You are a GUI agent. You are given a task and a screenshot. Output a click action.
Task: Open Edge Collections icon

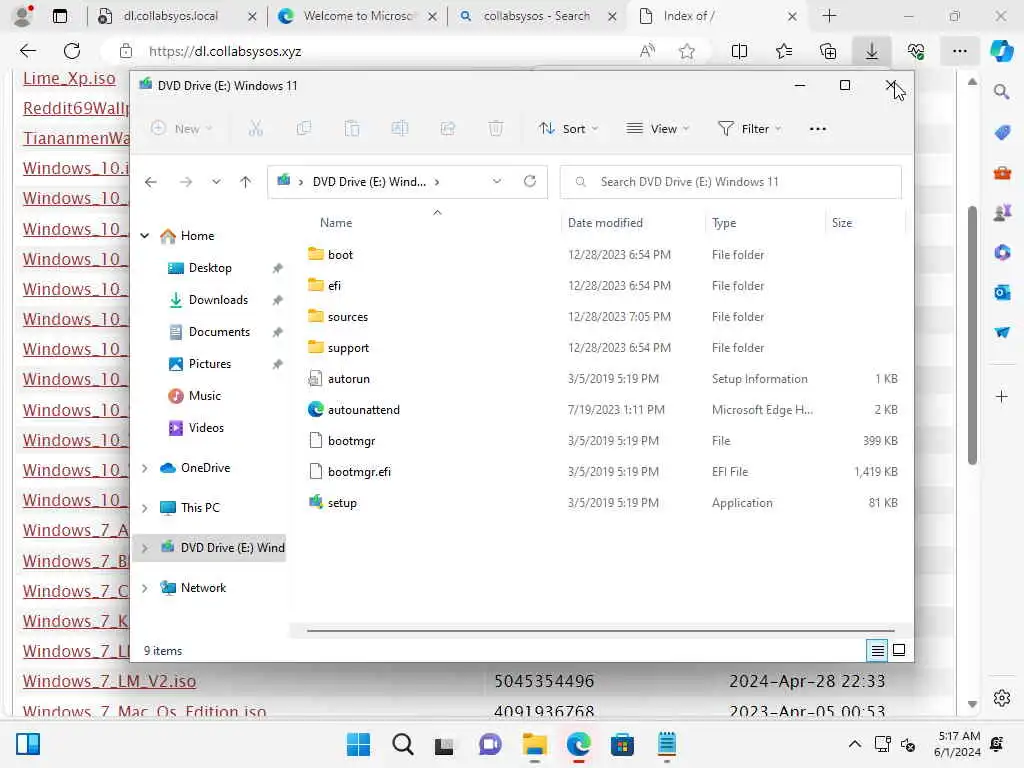point(828,51)
